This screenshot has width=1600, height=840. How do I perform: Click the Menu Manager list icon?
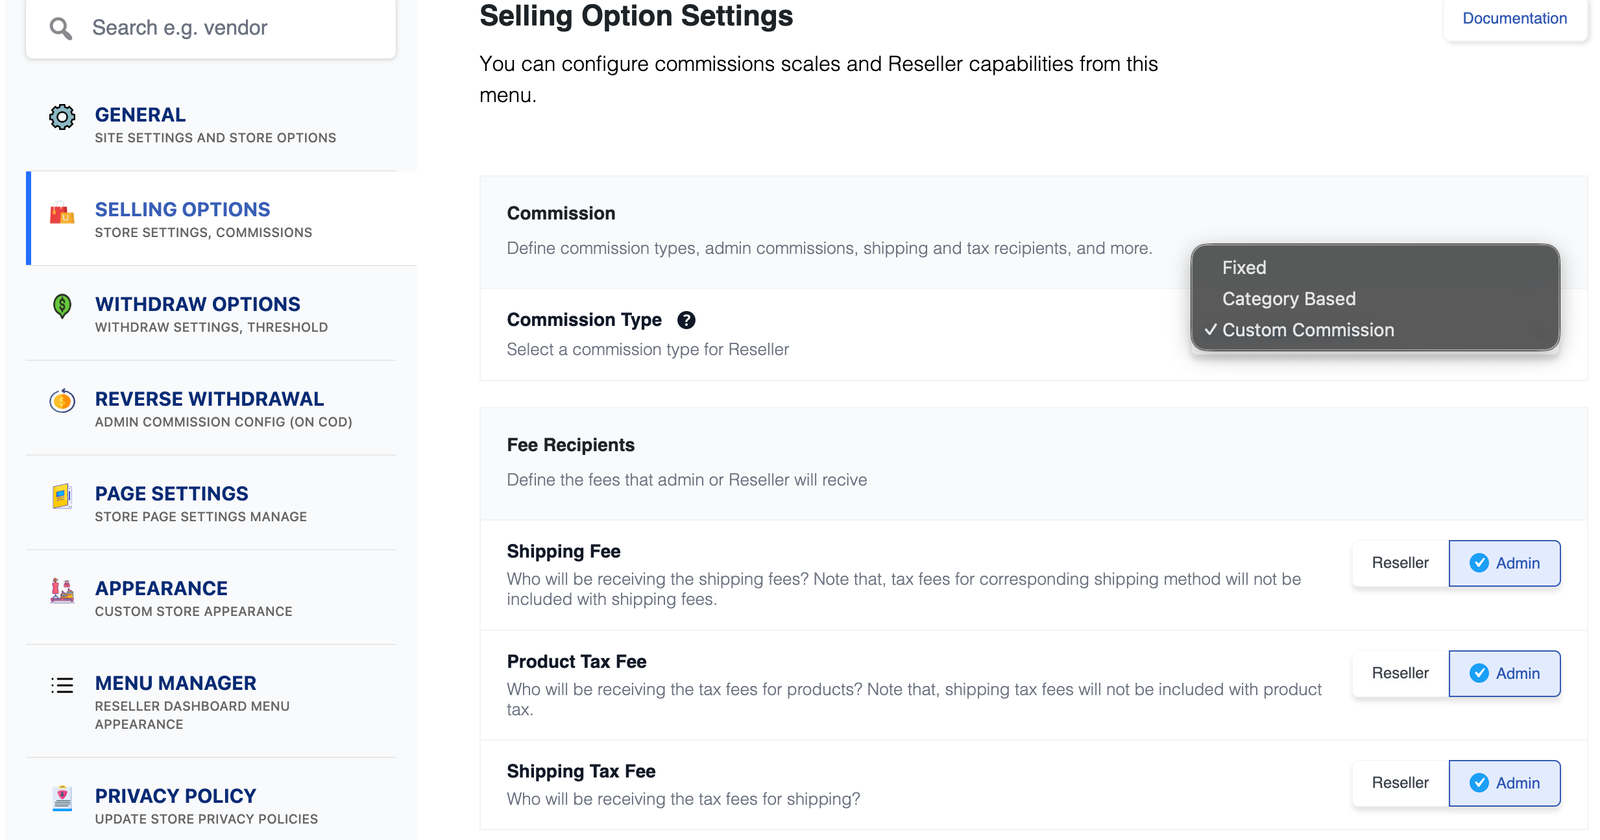click(62, 685)
